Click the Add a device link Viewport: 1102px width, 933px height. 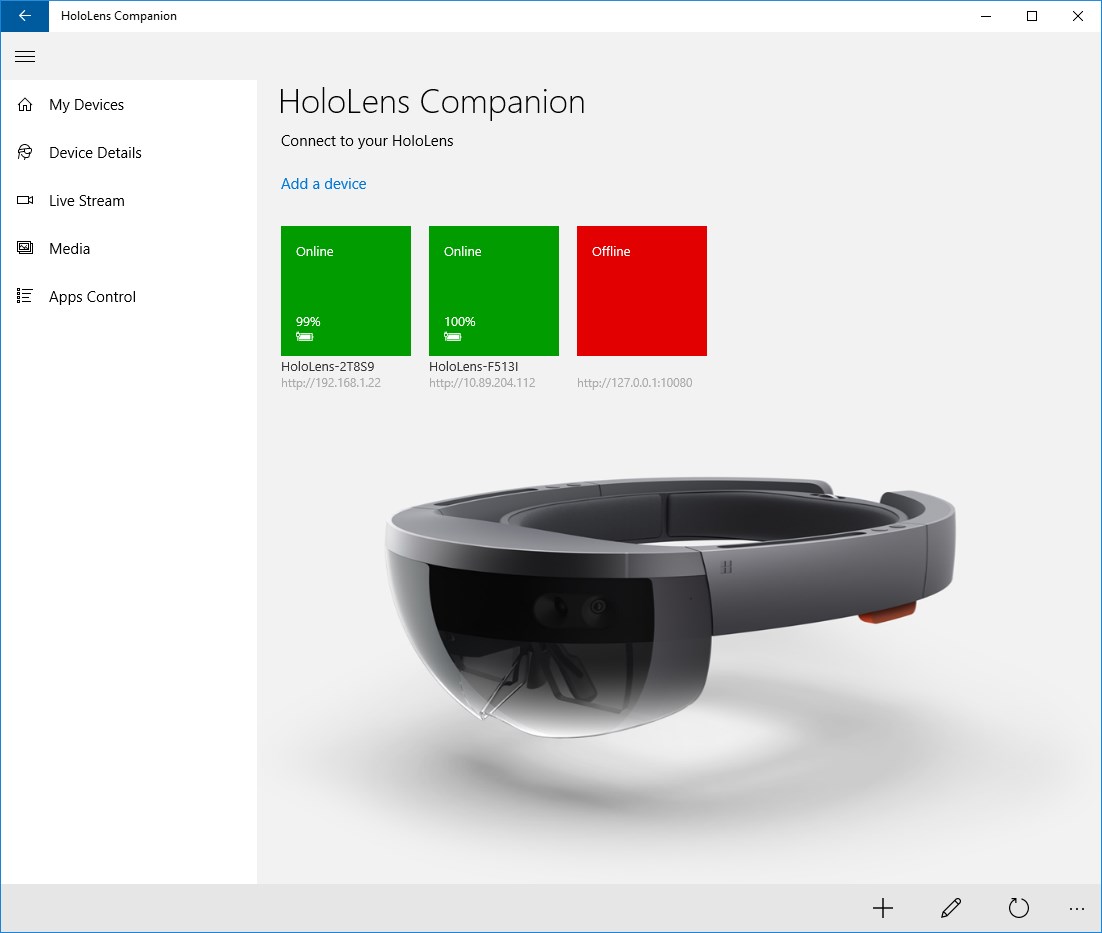(323, 184)
